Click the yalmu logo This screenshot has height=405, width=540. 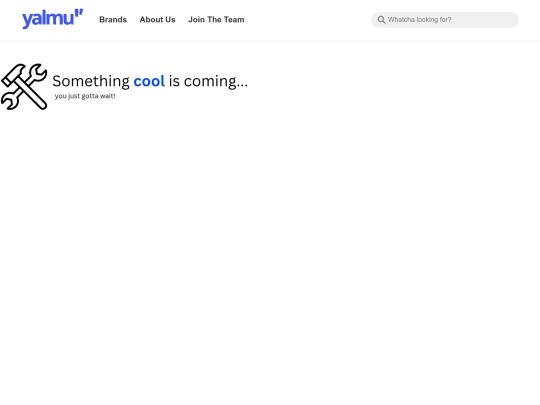pyautogui.click(x=52, y=19)
